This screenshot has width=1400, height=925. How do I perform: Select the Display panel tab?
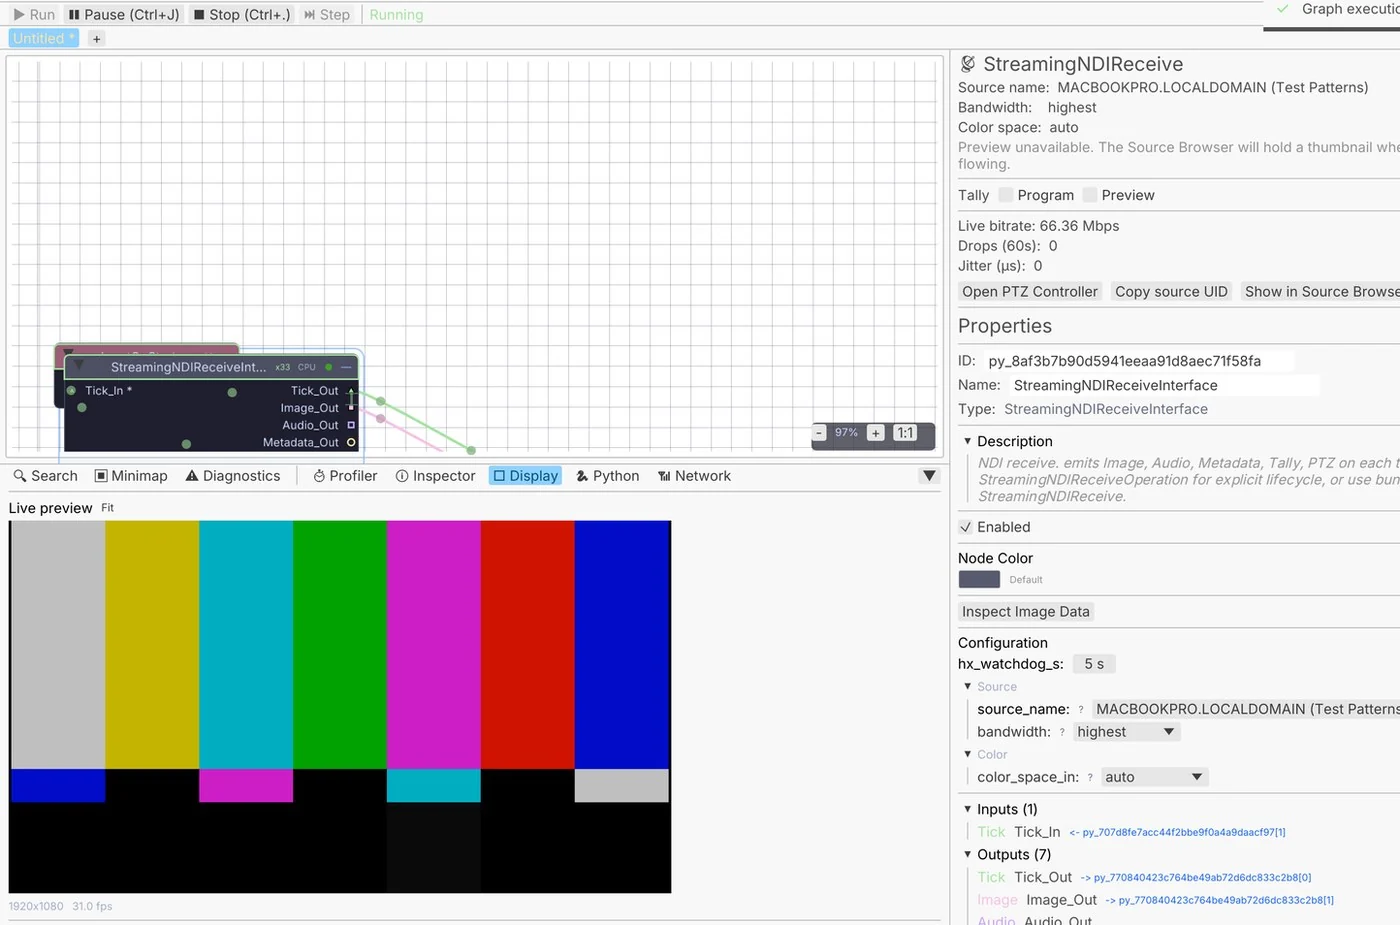point(525,476)
